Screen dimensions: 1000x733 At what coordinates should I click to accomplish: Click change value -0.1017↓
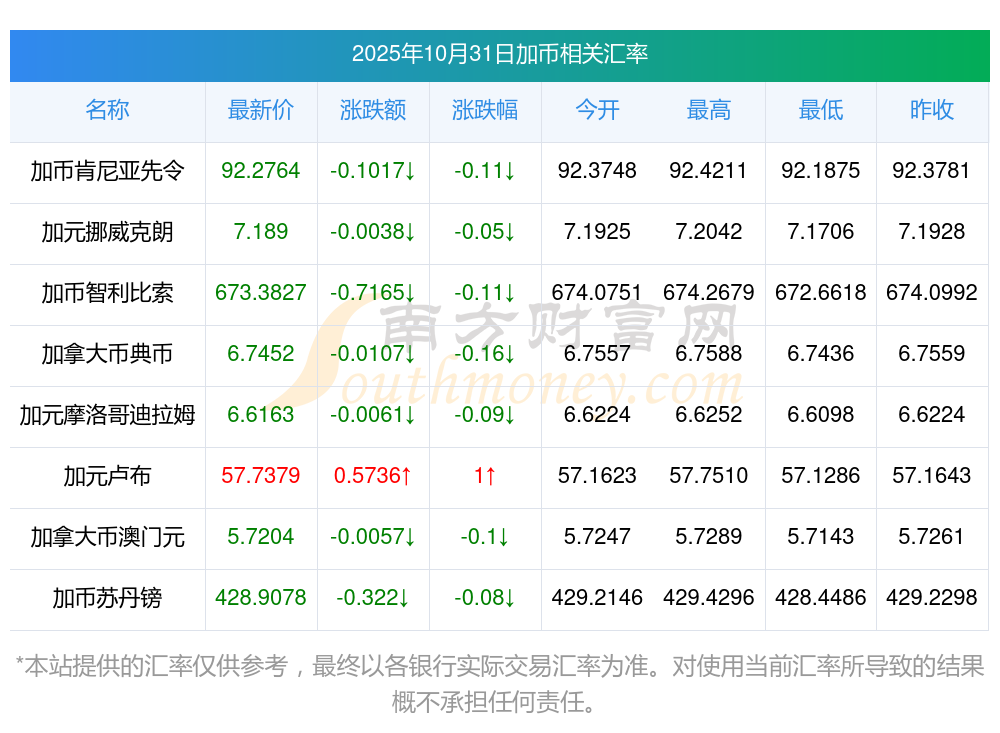tap(372, 170)
